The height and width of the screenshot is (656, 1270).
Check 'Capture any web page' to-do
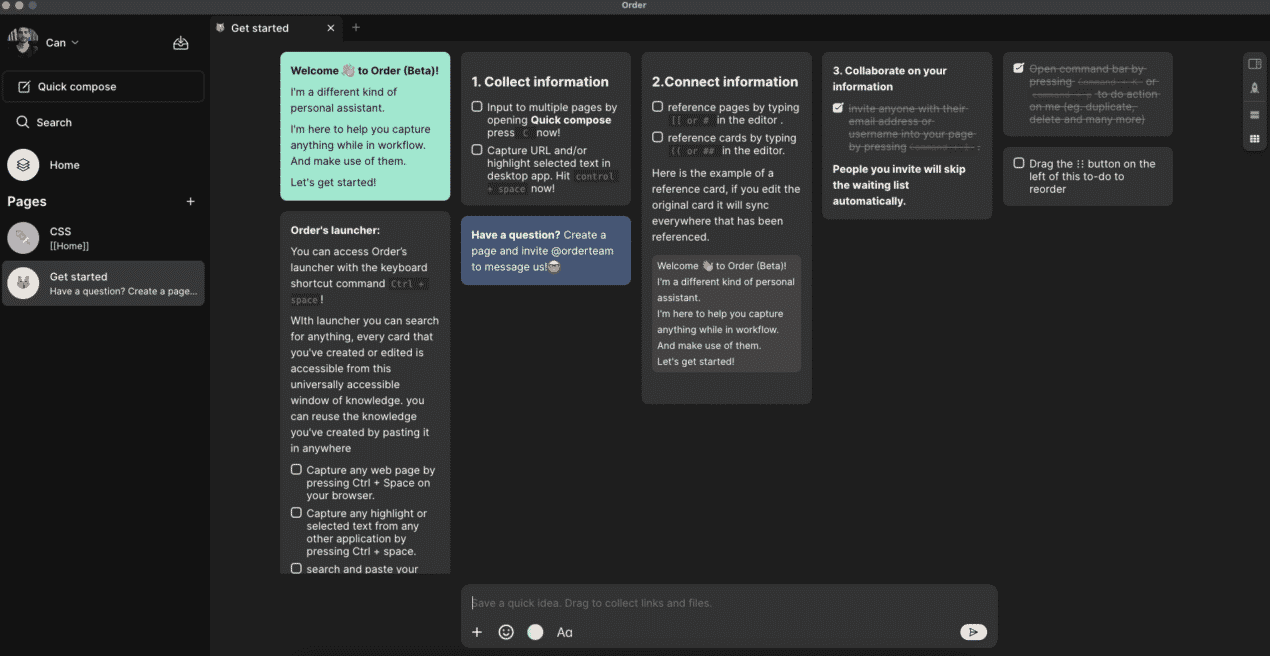pos(296,469)
